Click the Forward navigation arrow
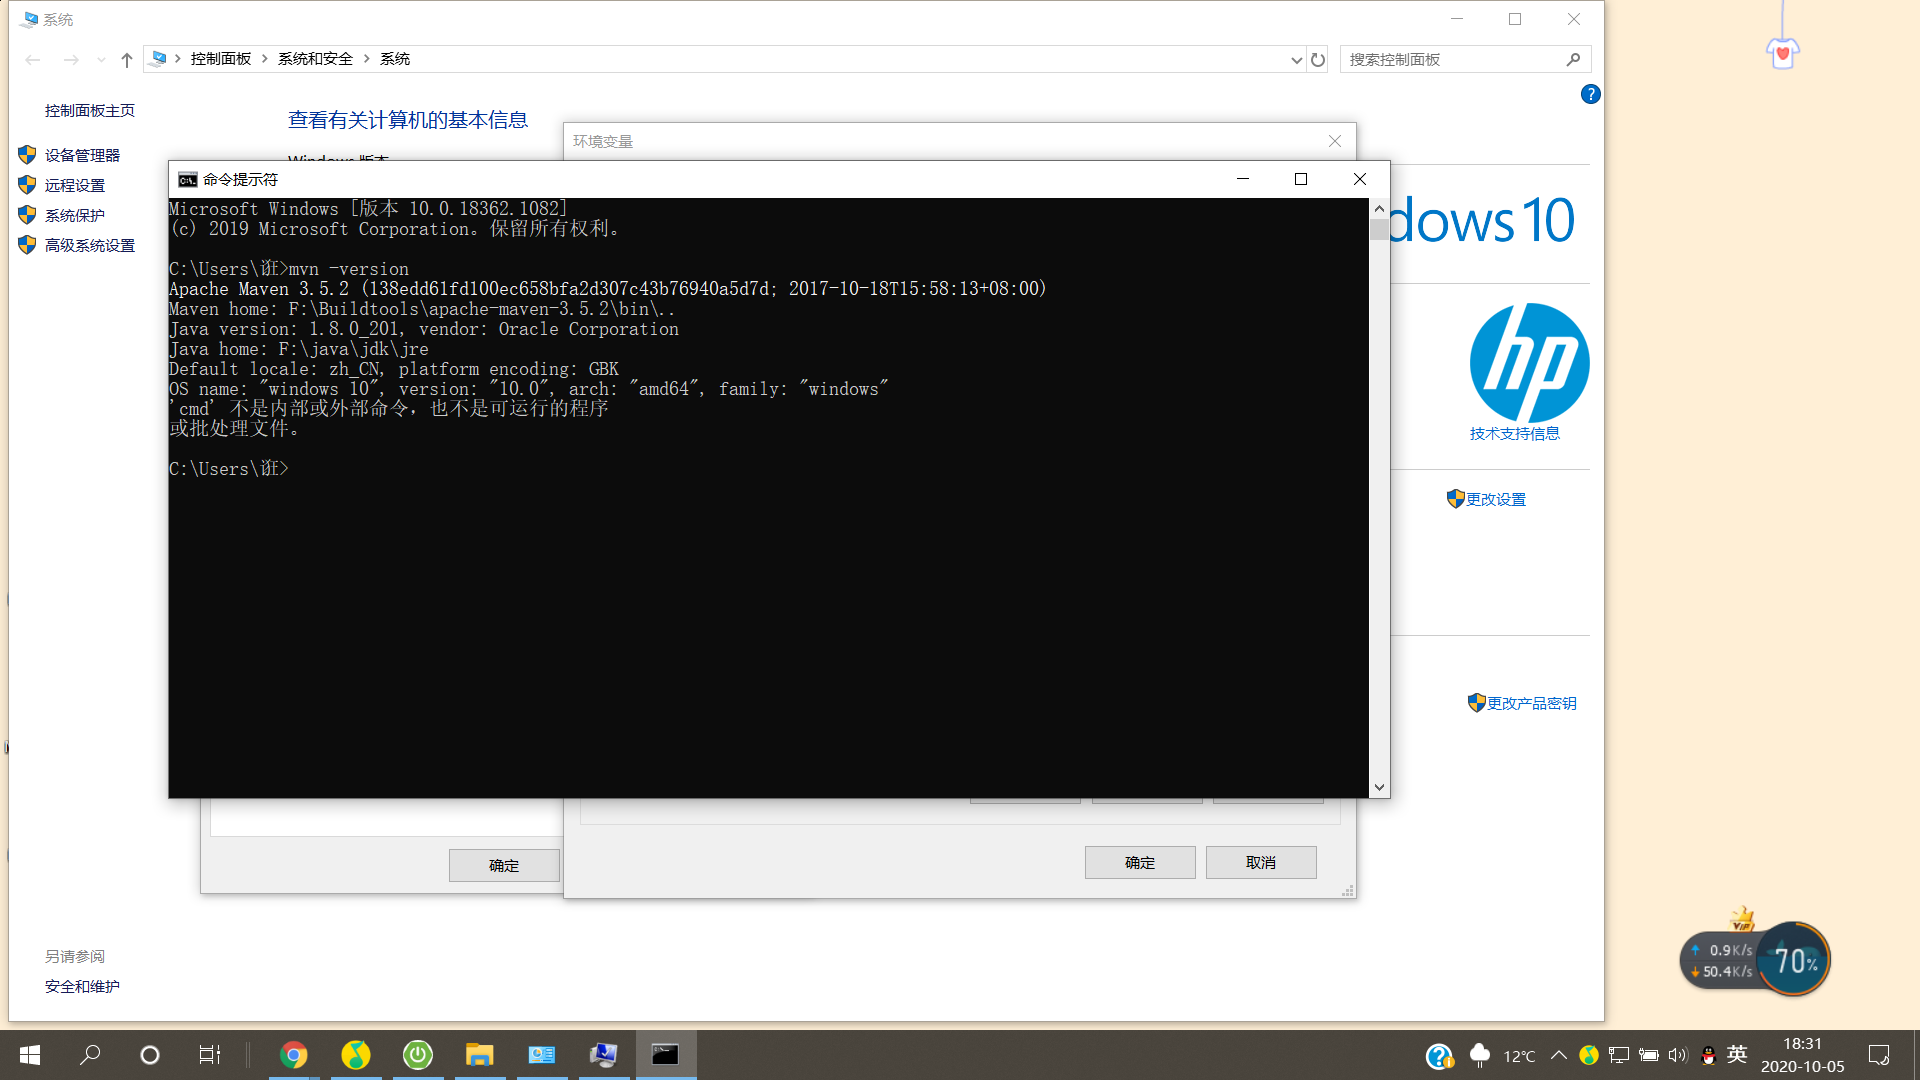This screenshot has width=1920, height=1080. (71, 59)
